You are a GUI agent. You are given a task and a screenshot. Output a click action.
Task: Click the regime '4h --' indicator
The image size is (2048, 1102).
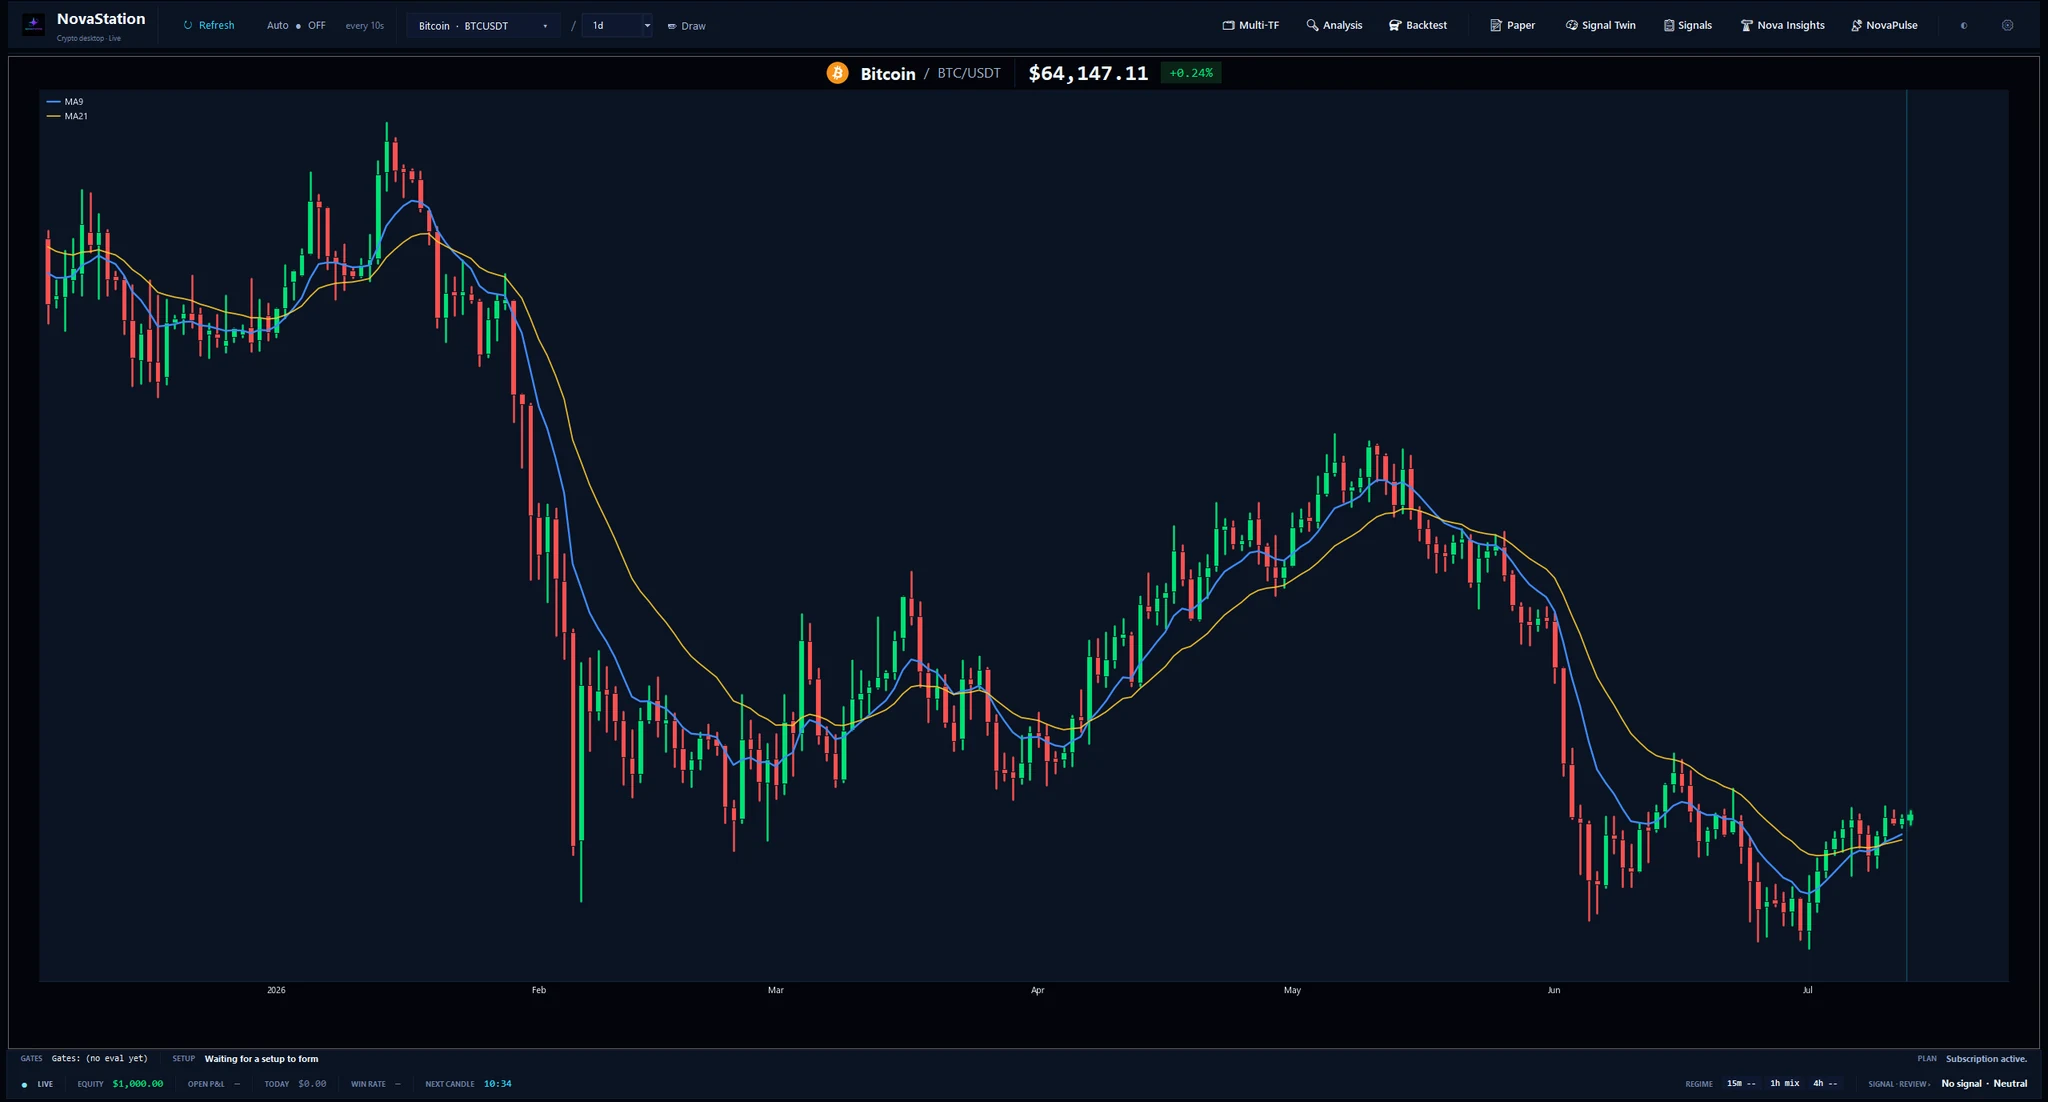click(x=1825, y=1085)
